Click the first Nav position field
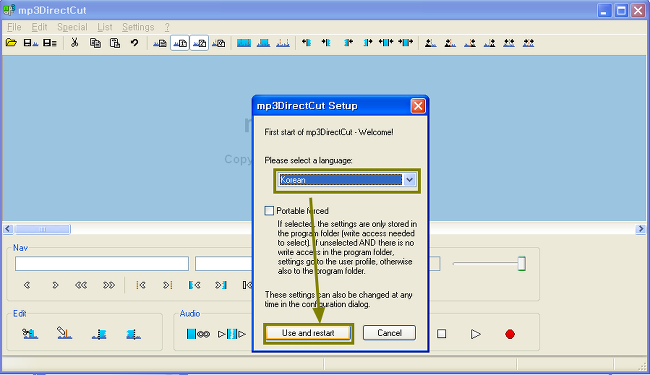The height and width of the screenshot is (375, 650). 102,264
